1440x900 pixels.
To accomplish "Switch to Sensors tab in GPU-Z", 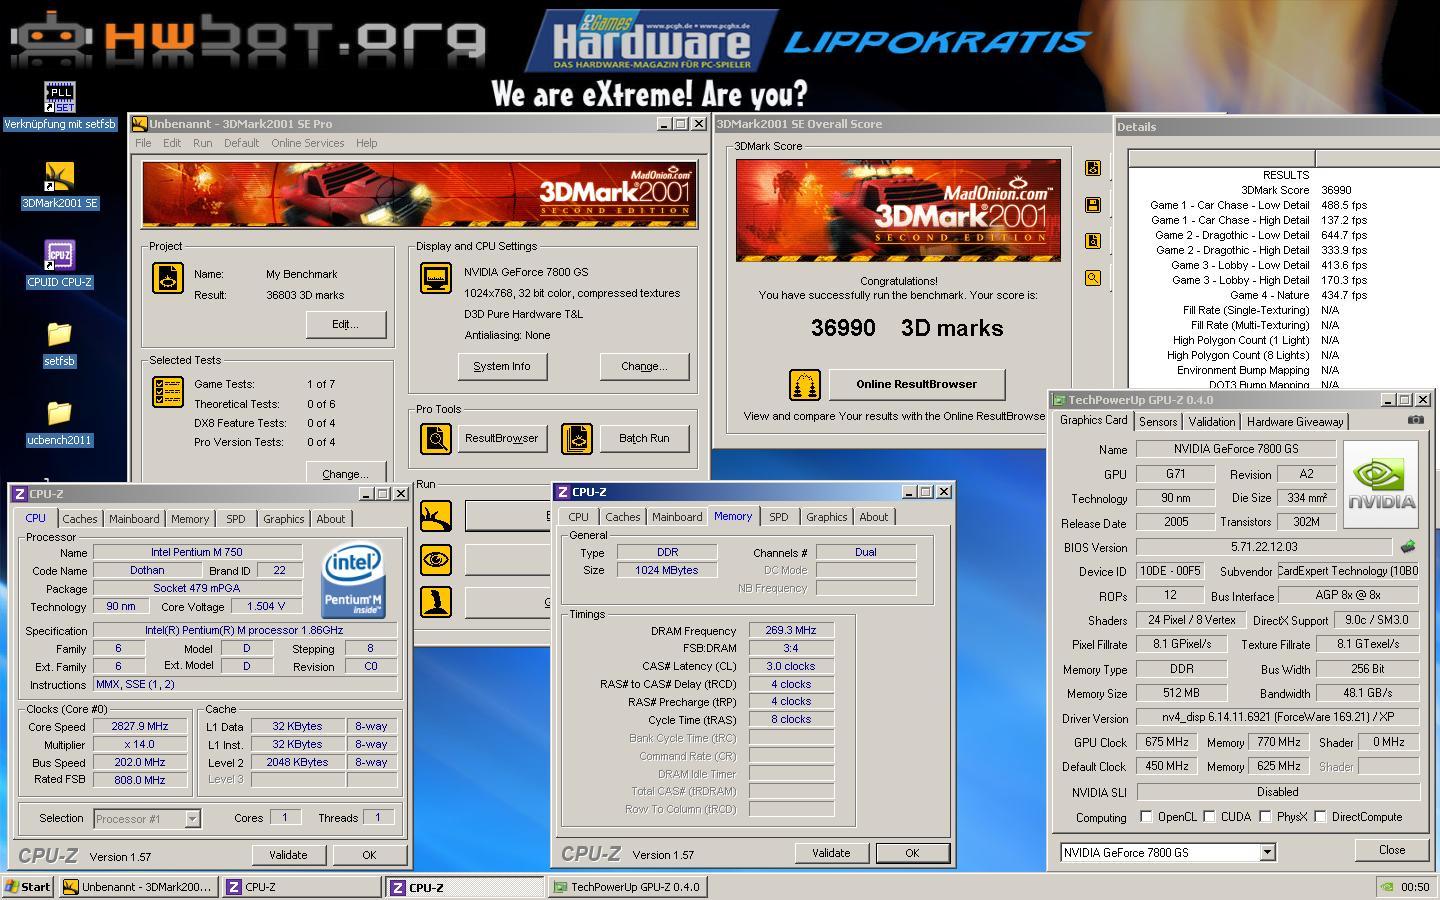I will [x=1158, y=422].
